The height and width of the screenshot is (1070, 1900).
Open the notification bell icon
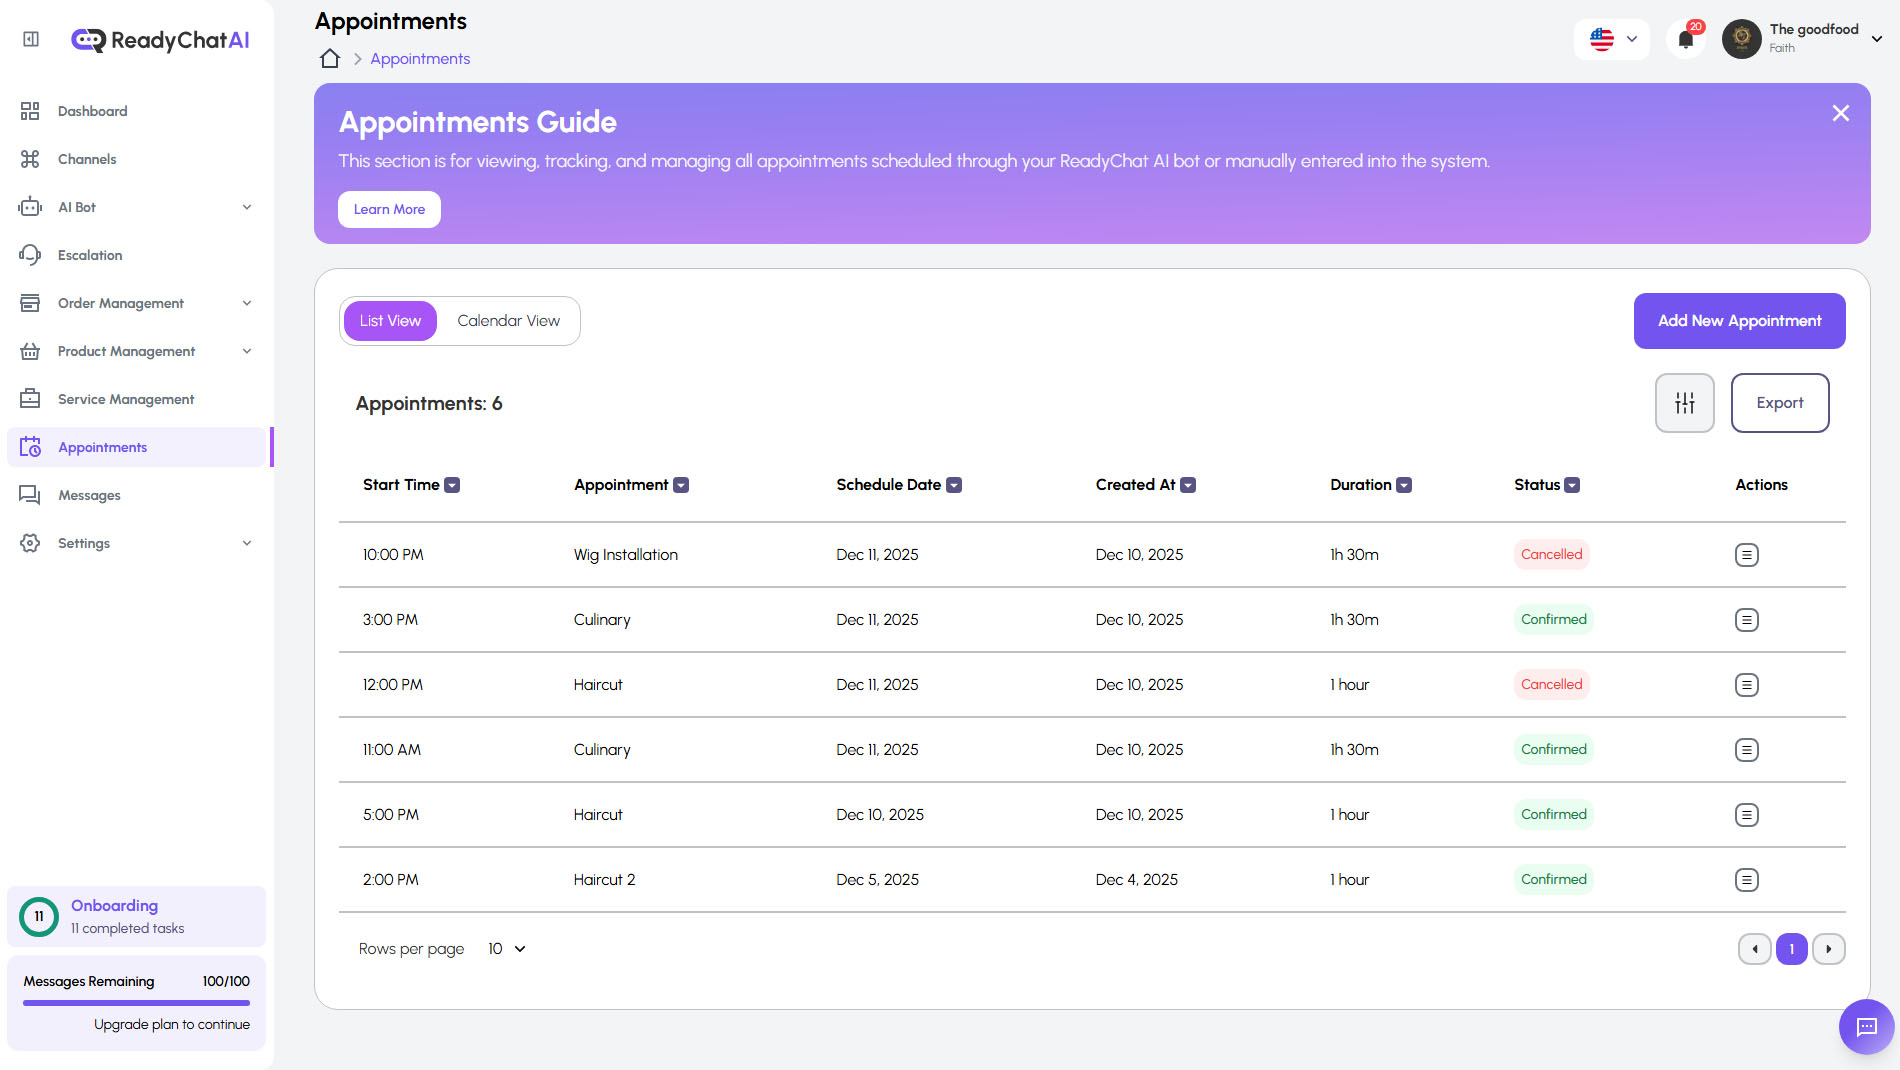coord(1686,39)
